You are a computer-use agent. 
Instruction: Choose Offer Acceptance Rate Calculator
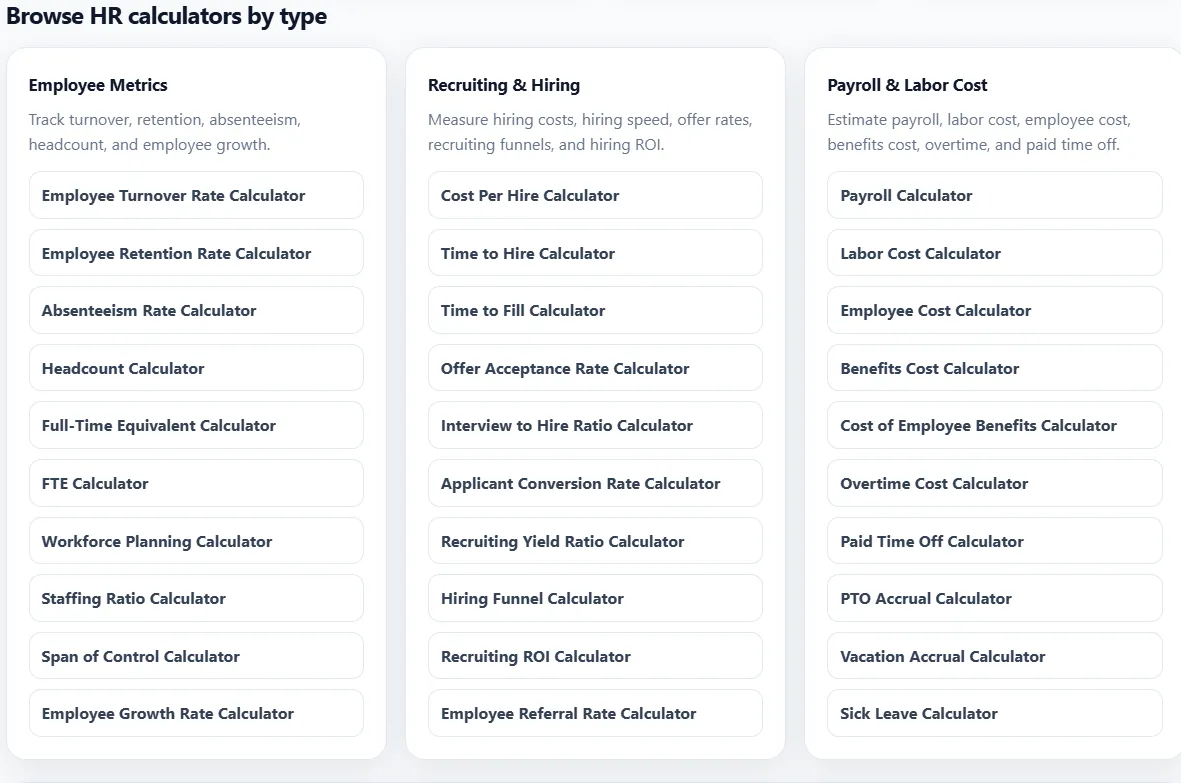point(595,368)
